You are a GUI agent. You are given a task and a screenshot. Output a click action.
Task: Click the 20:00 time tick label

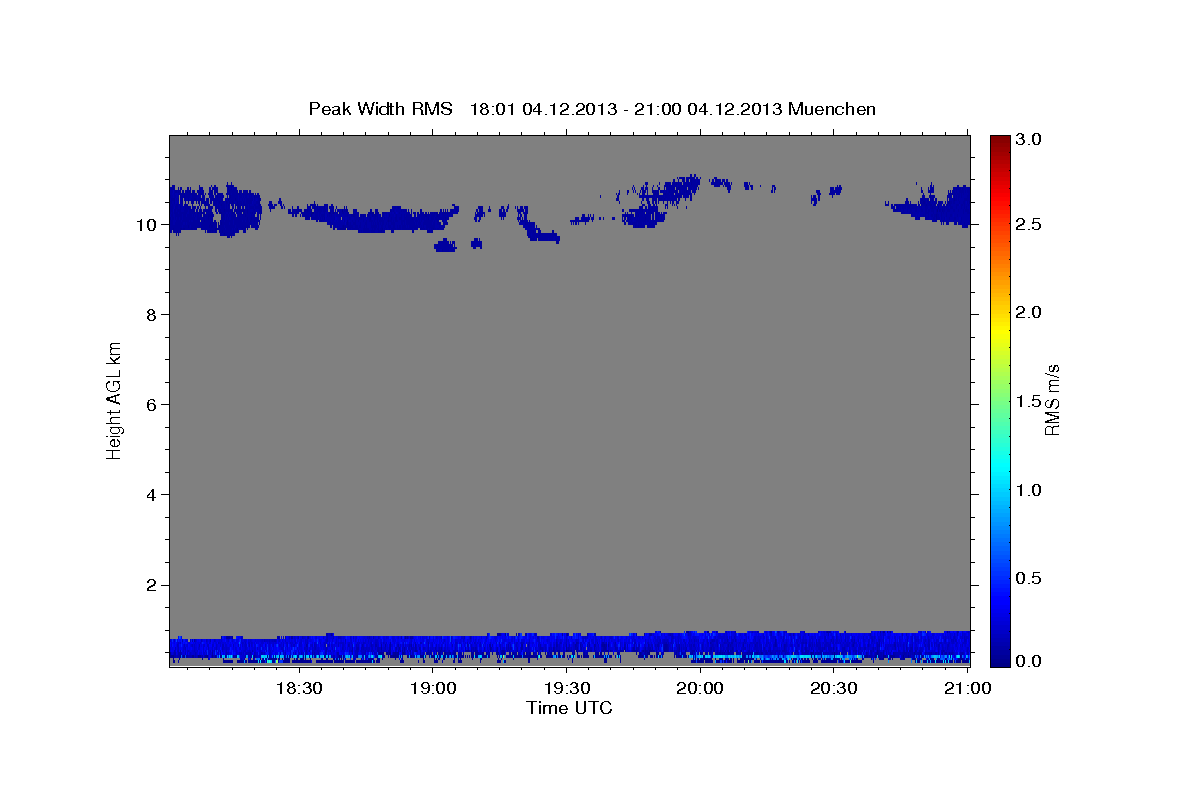pyautogui.click(x=700, y=688)
